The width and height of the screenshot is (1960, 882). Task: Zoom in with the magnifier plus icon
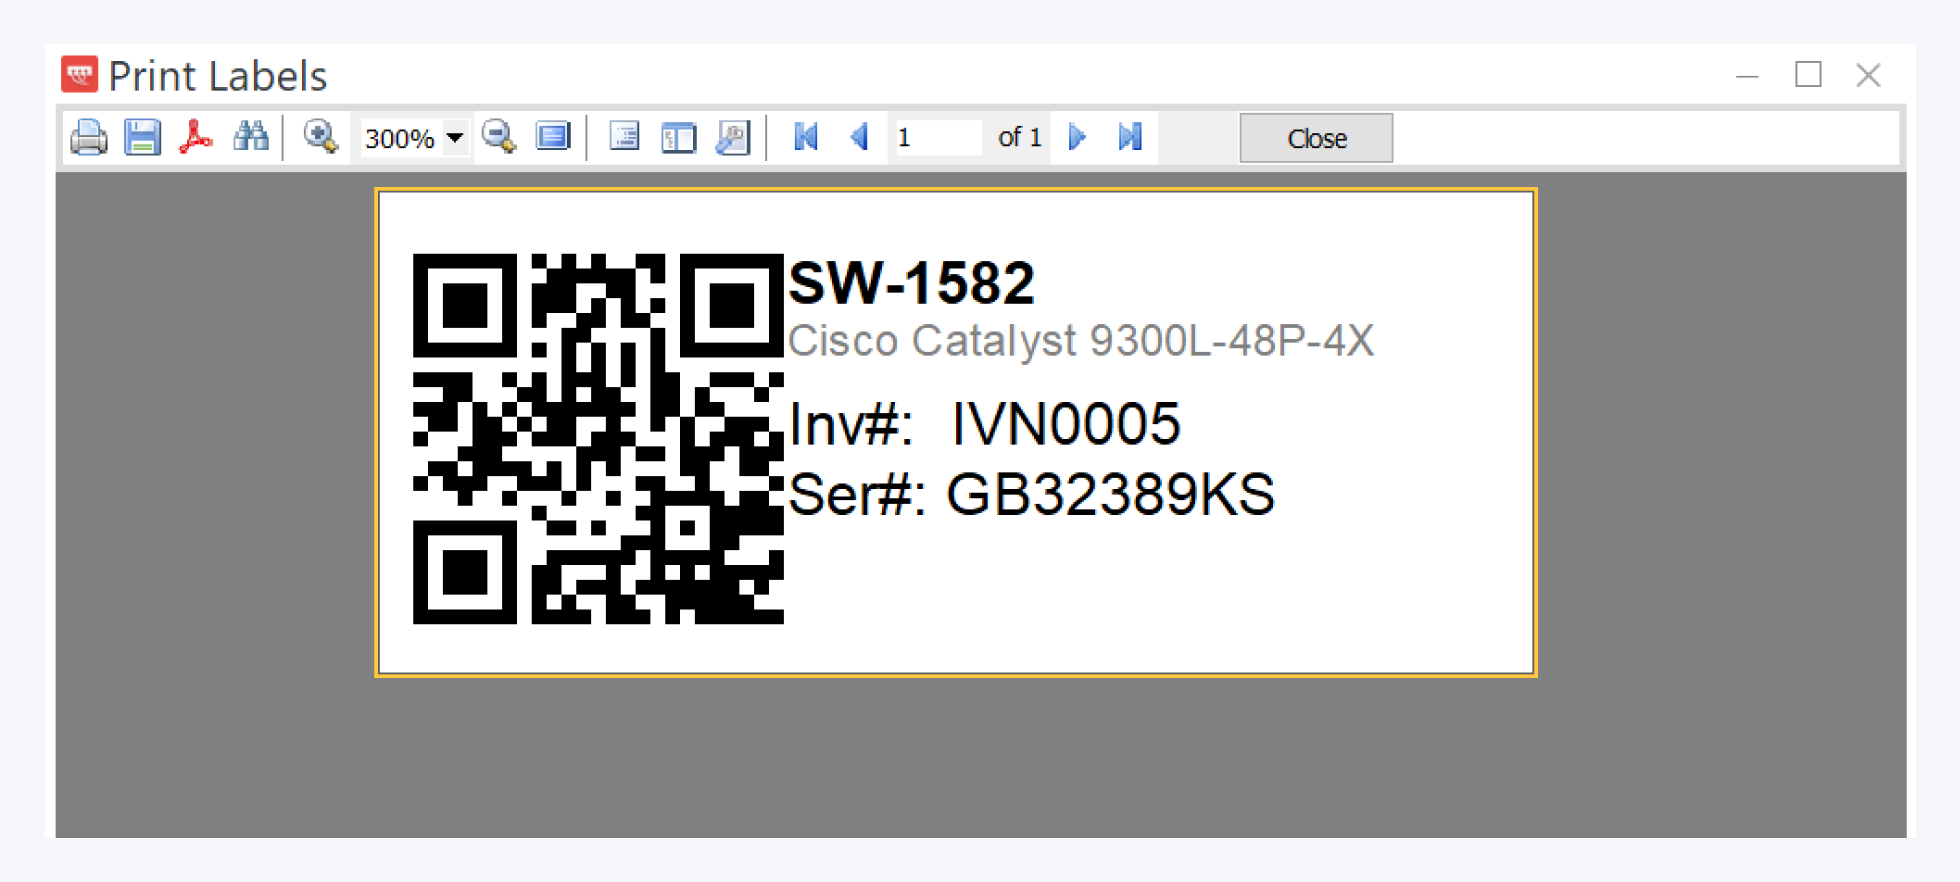pyautogui.click(x=320, y=137)
